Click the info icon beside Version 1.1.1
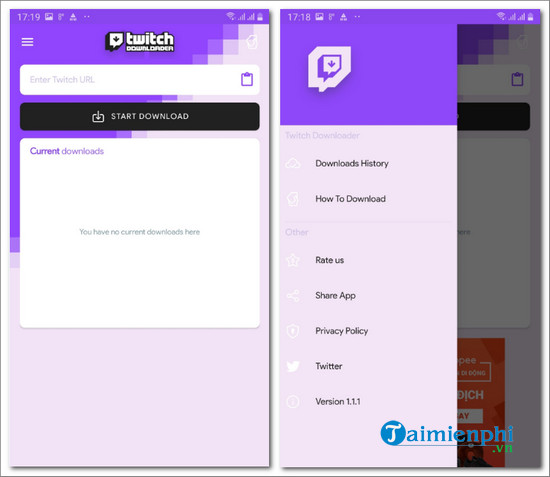Image resolution: width=550 pixels, height=477 pixels. (x=293, y=402)
